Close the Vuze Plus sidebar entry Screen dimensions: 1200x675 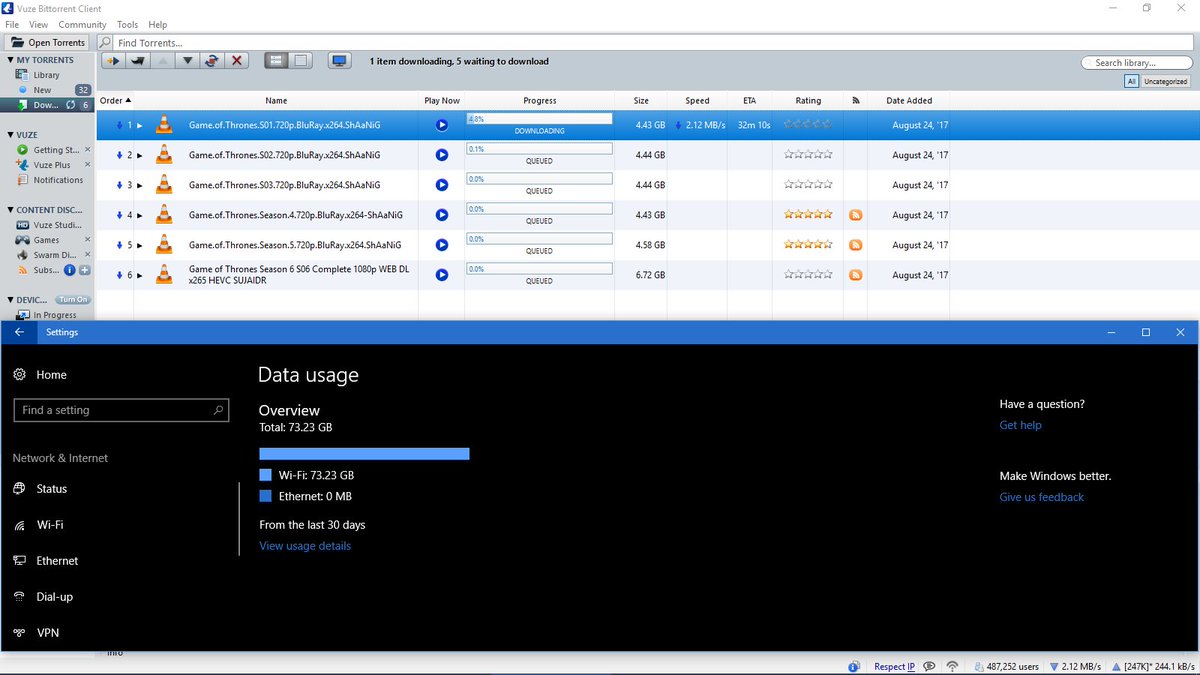(88, 165)
